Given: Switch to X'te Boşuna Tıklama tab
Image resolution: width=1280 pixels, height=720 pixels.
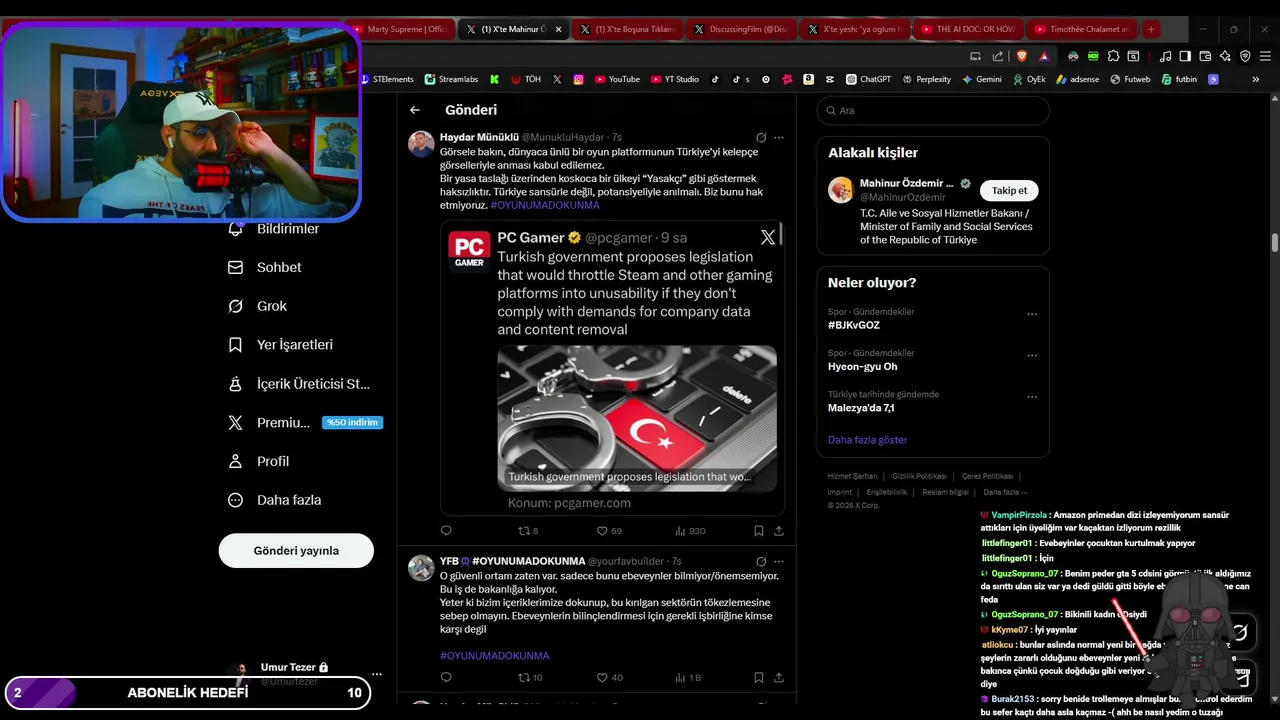Looking at the screenshot, I should tap(629, 29).
